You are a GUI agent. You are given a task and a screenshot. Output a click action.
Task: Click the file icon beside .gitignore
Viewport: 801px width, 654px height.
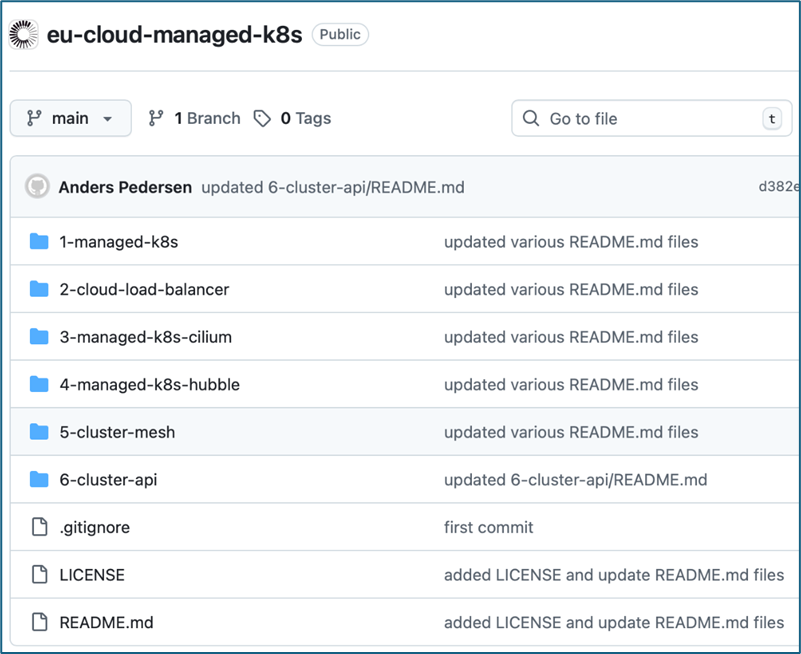pos(39,527)
